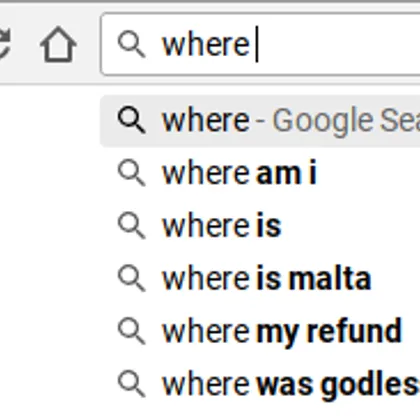Pick the plain 'where is' suggestion
The image size is (420, 420).
click(x=260, y=226)
